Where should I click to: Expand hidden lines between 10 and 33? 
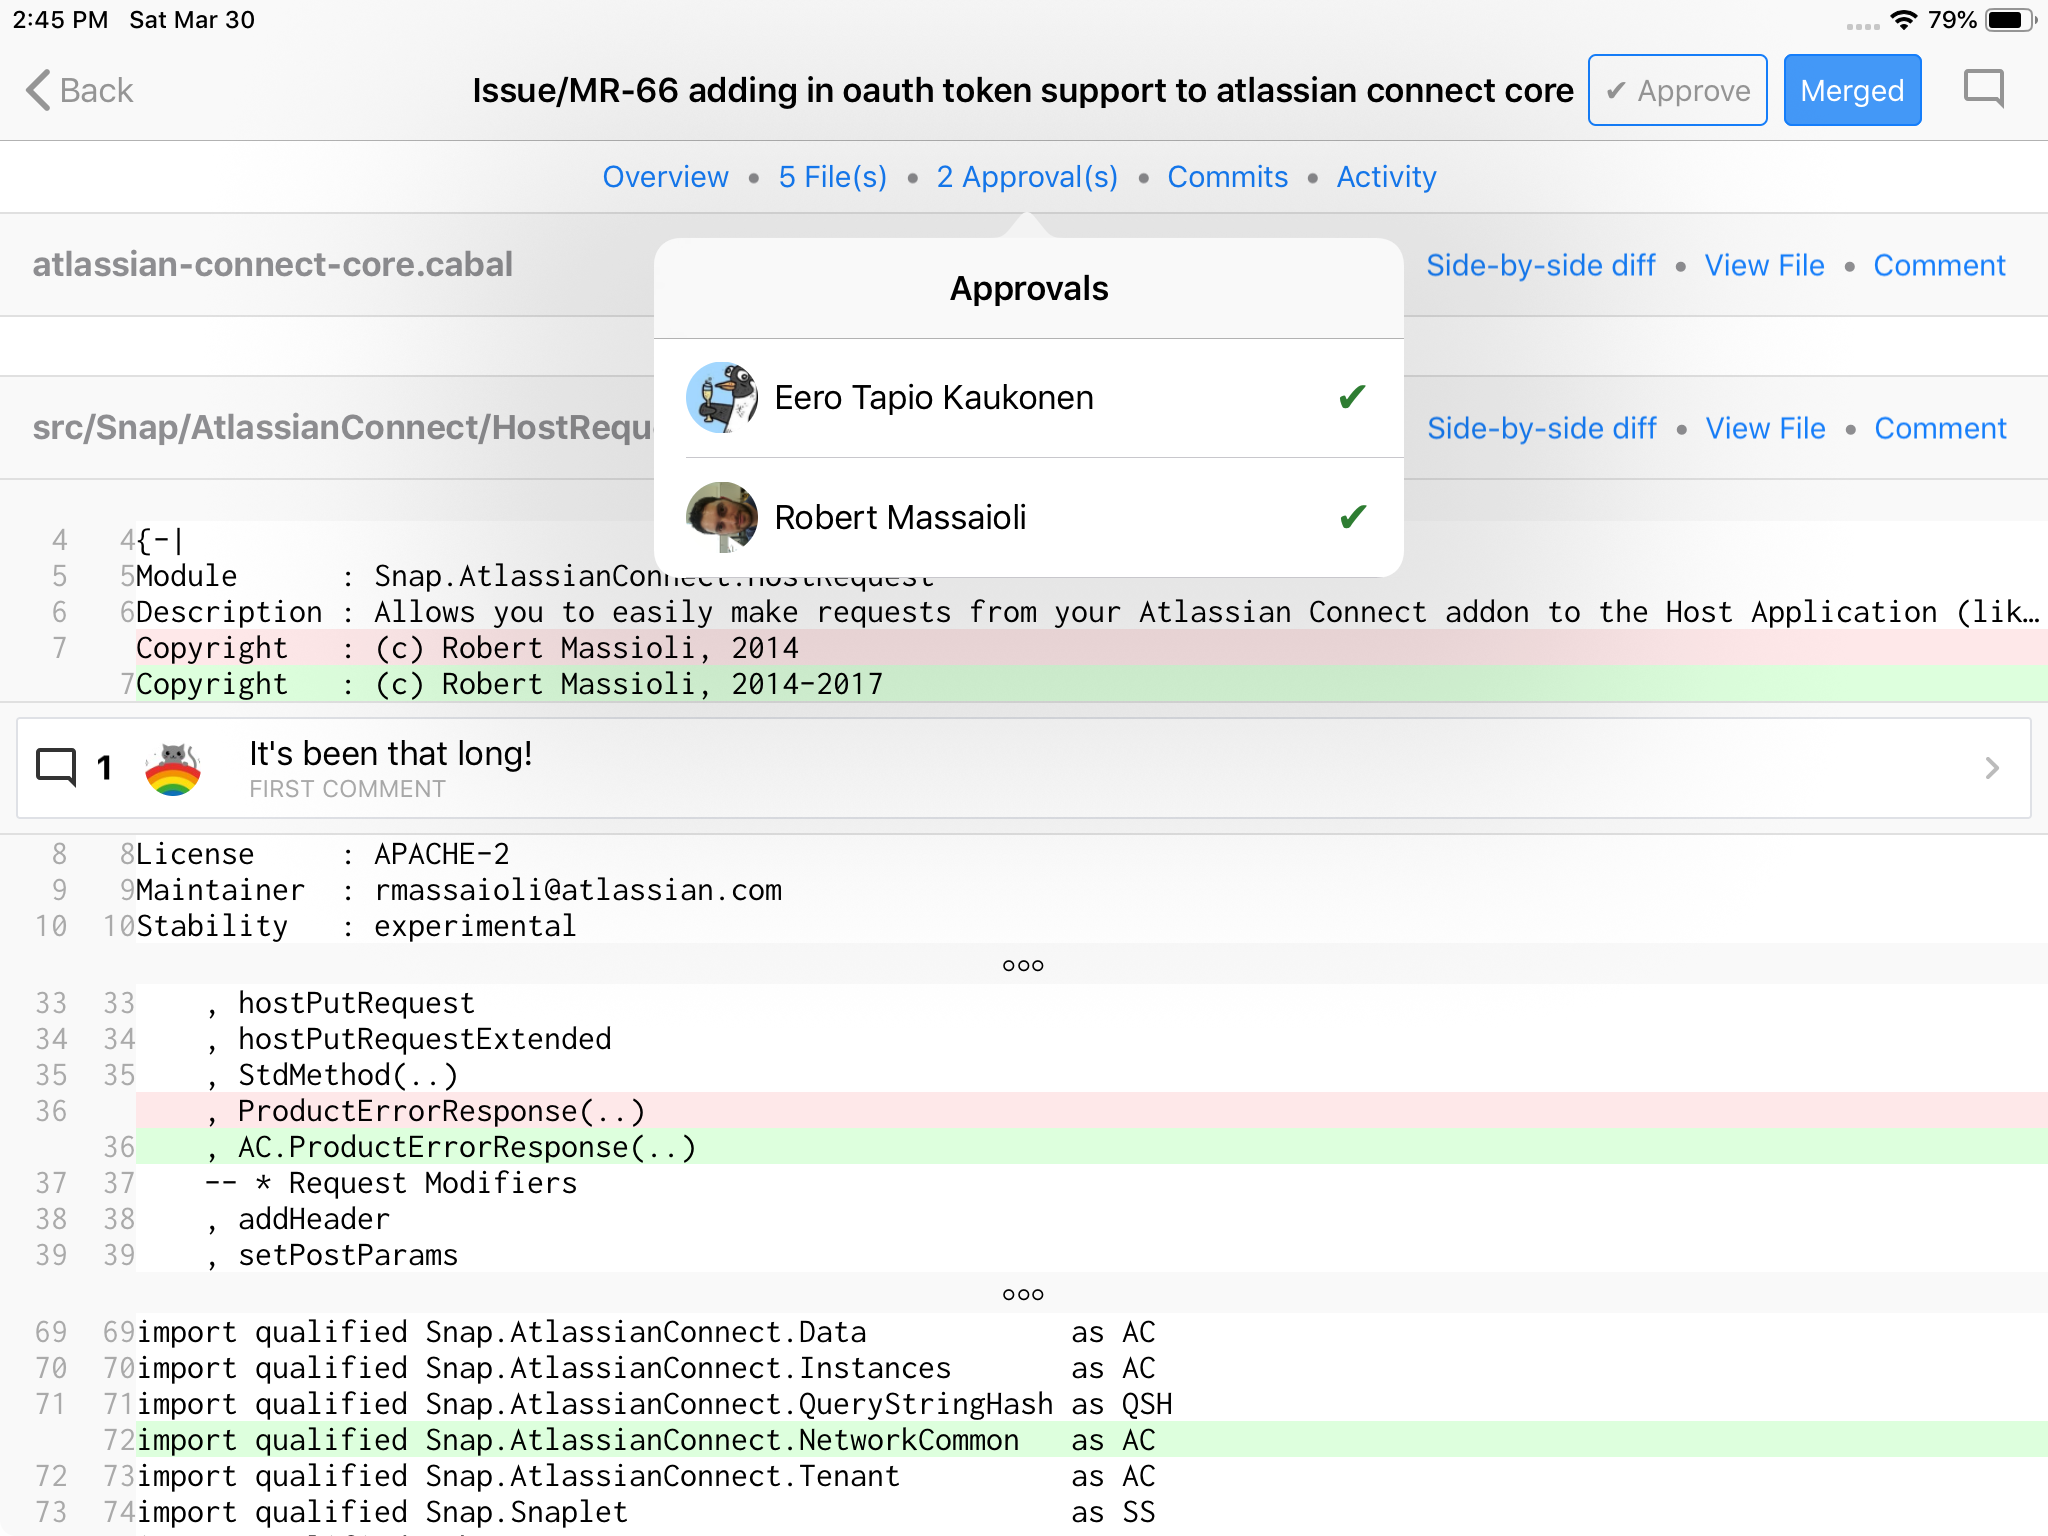click(1023, 965)
